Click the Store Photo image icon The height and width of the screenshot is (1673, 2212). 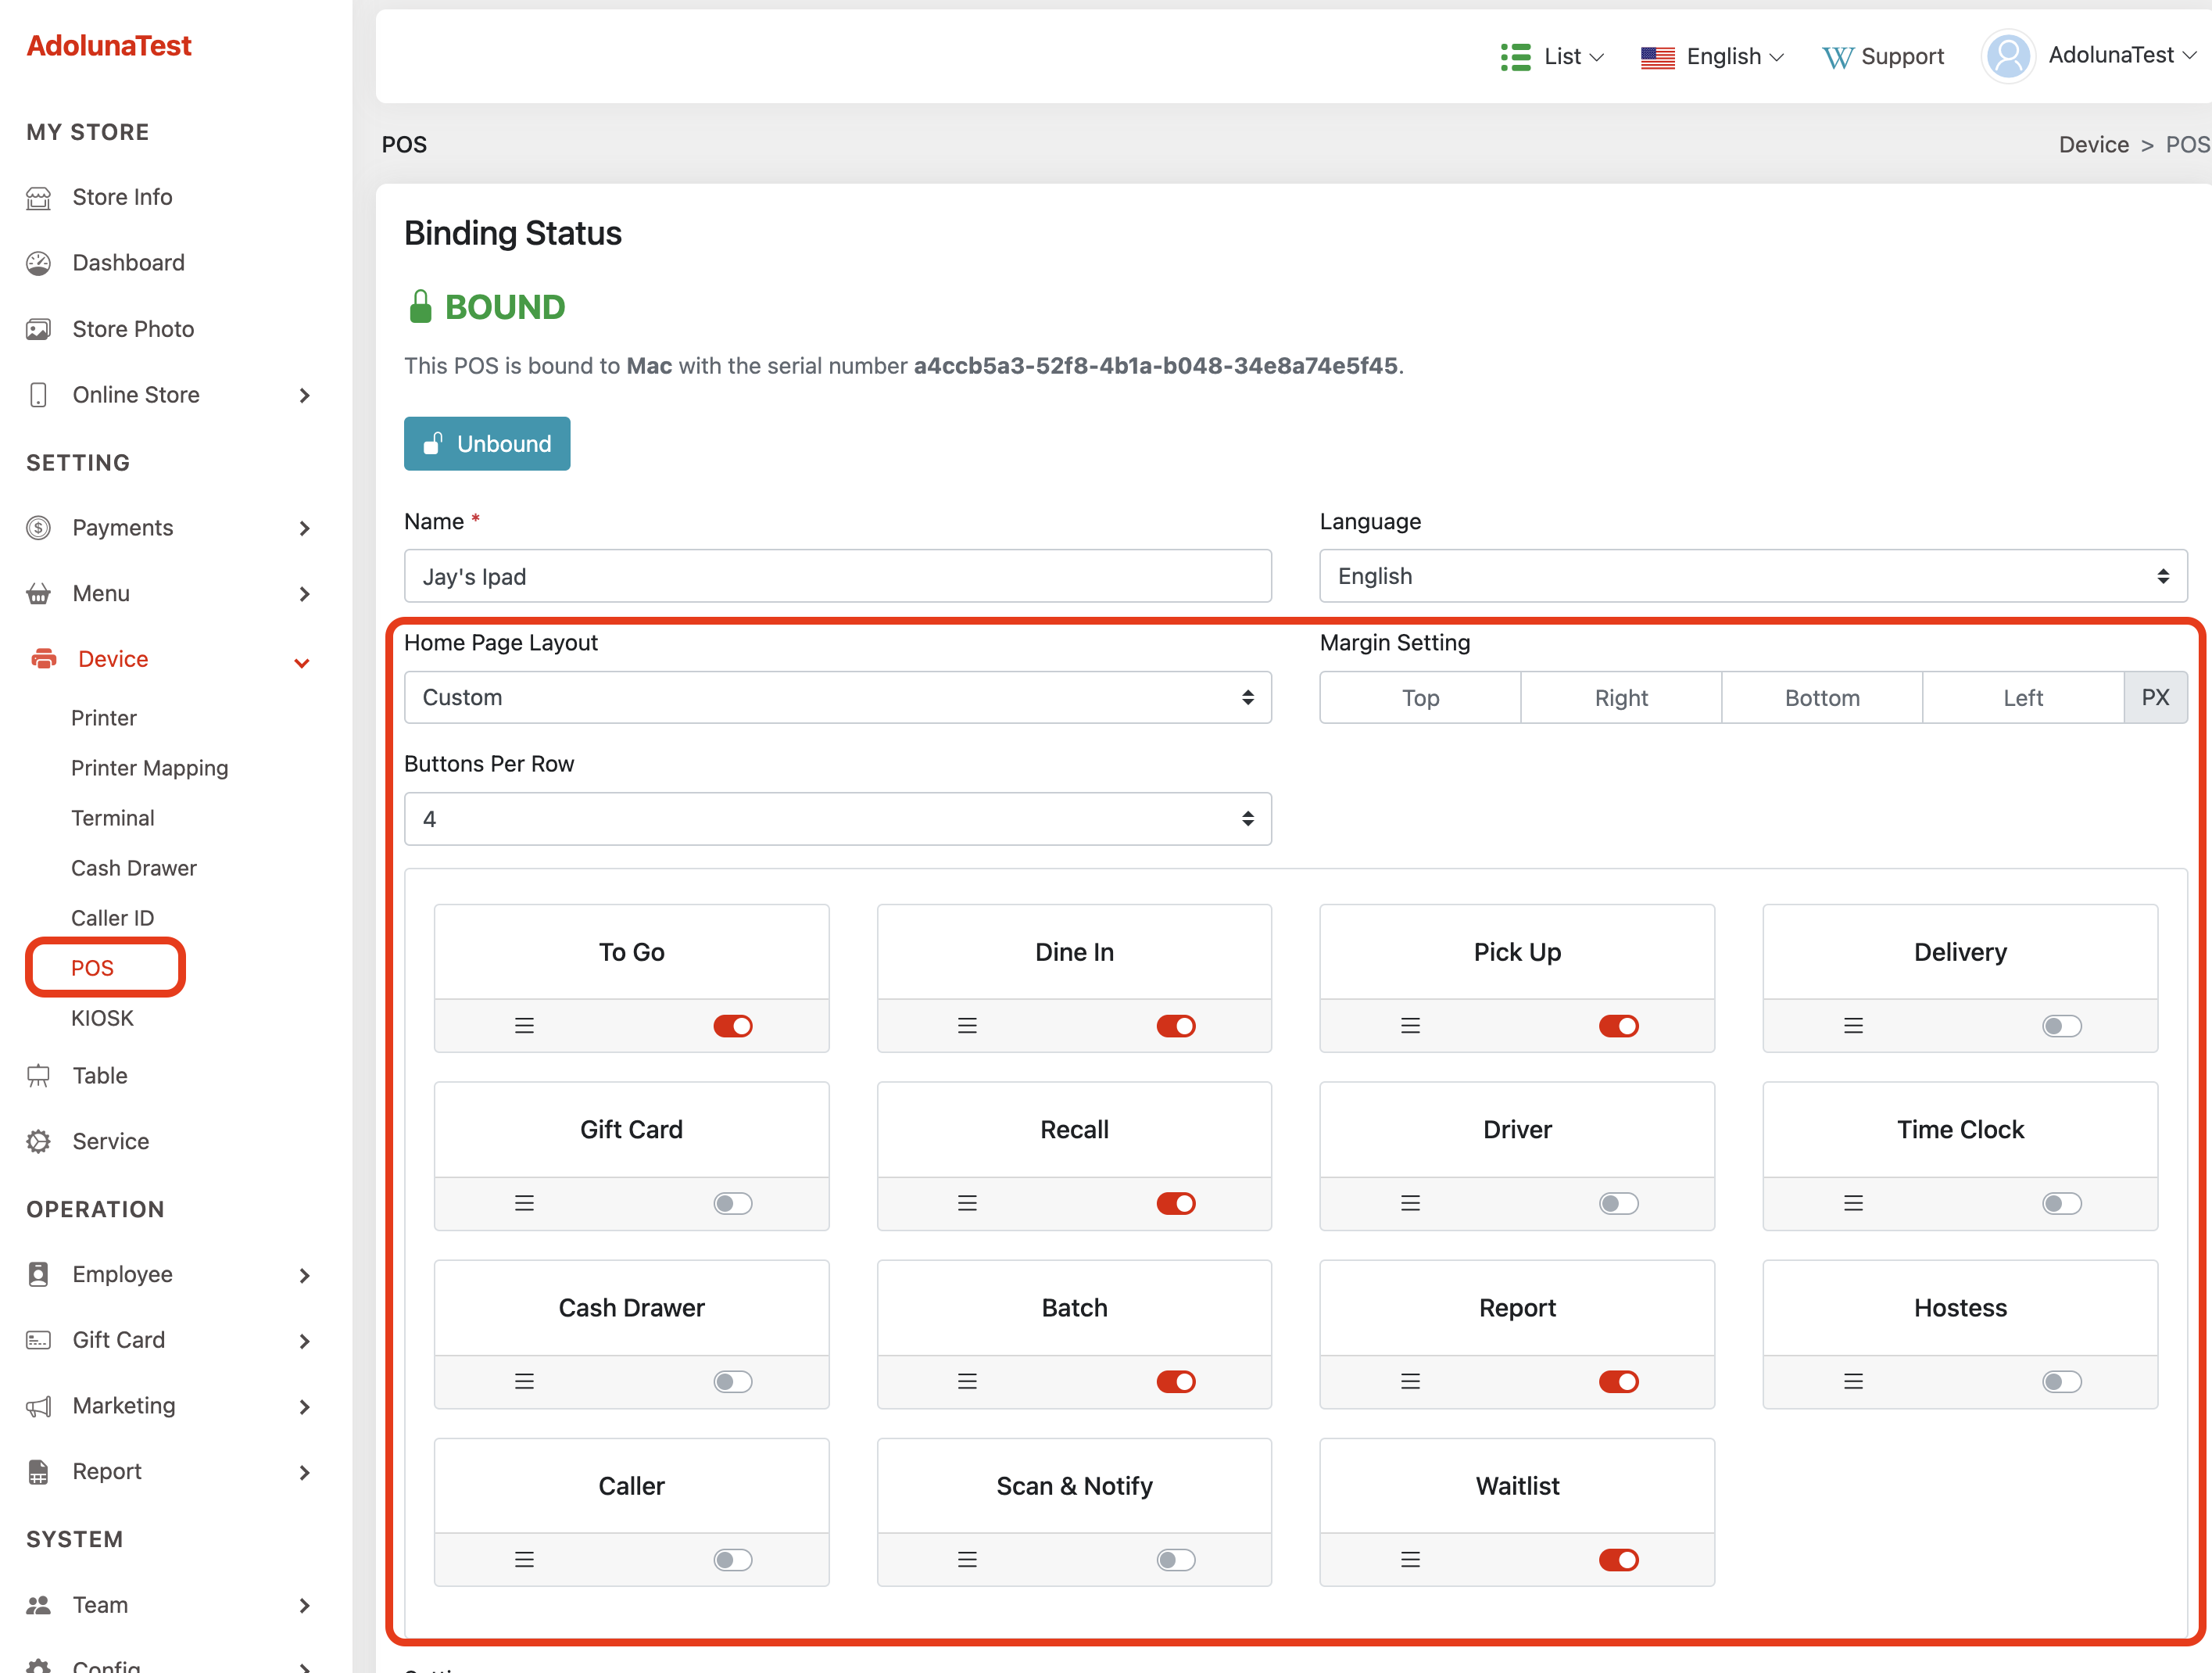tap(38, 329)
